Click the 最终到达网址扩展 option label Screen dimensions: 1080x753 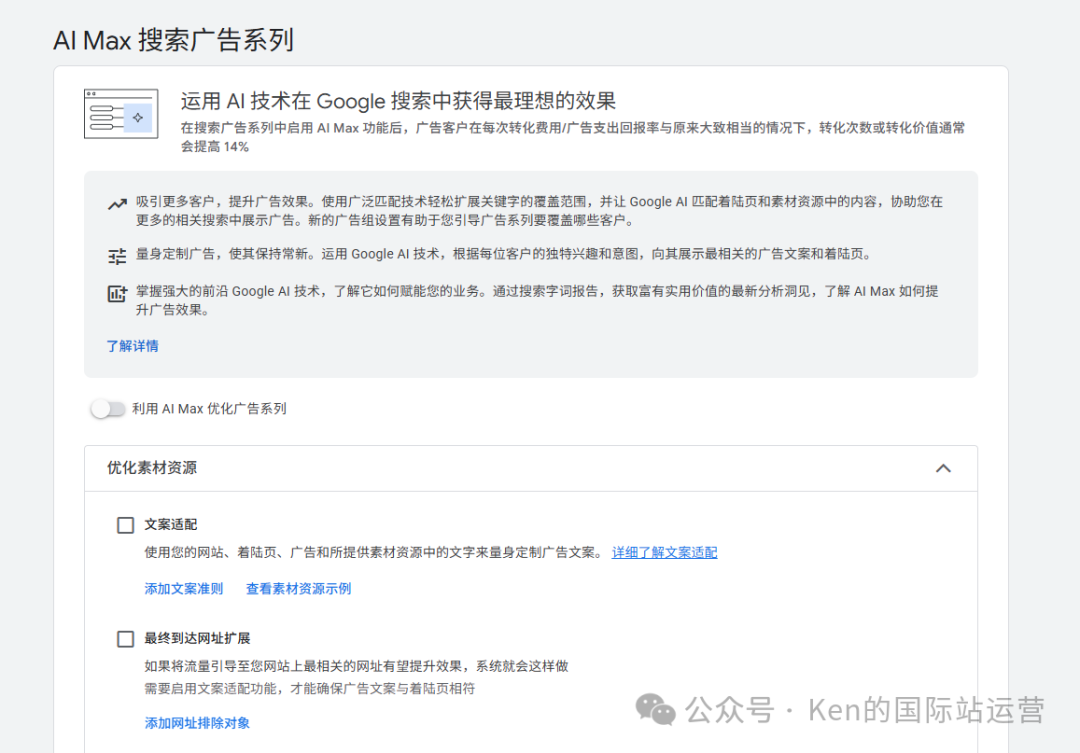point(197,639)
